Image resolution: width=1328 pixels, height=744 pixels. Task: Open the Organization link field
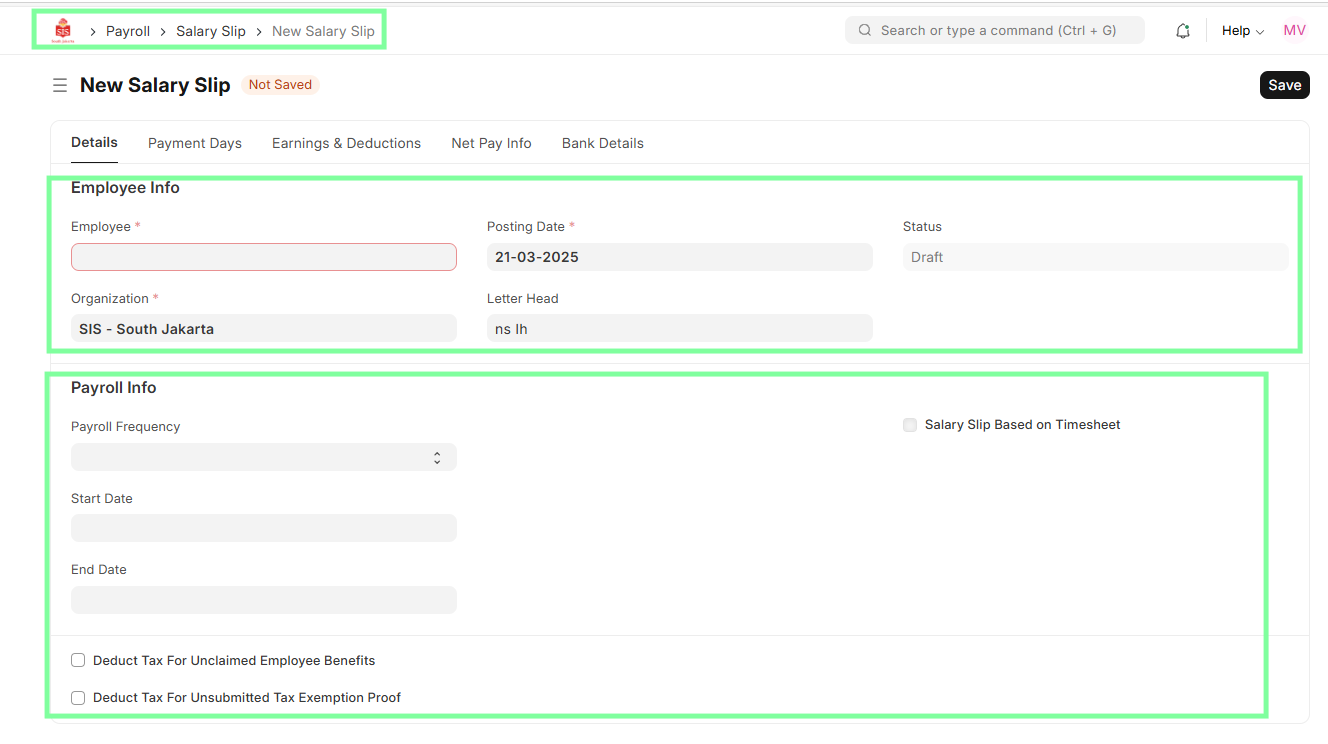coord(263,329)
